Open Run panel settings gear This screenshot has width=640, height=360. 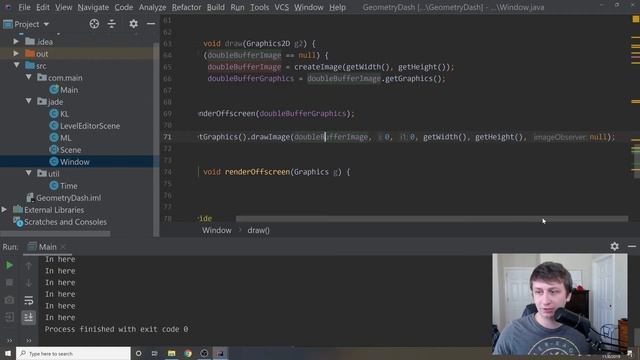(614, 246)
